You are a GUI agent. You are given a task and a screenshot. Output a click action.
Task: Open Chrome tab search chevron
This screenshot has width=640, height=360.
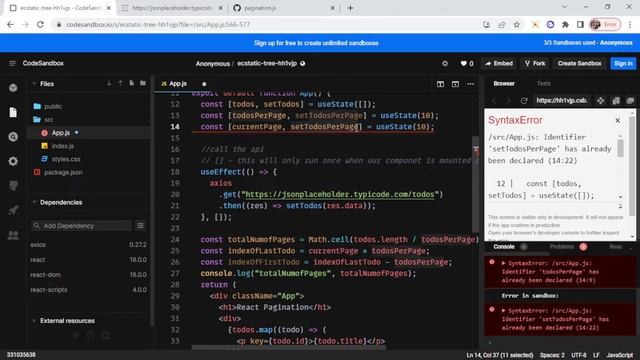pyautogui.click(x=564, y=7)
